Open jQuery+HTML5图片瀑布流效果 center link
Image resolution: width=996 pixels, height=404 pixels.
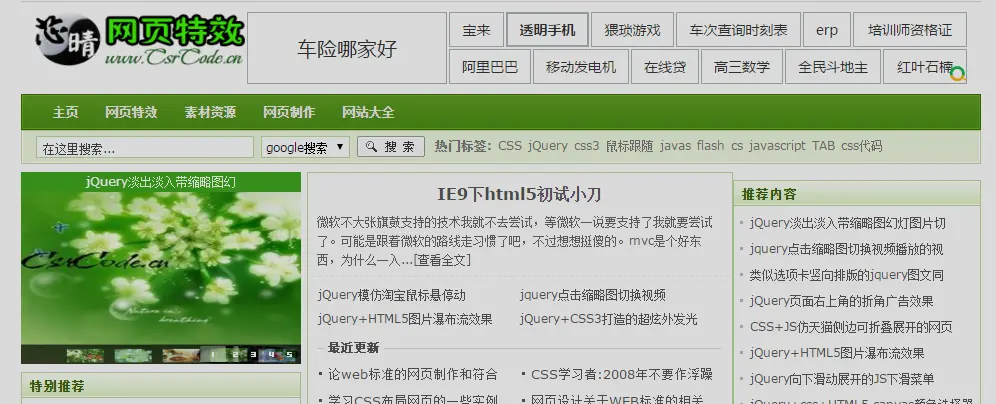[x=405, y=319]
